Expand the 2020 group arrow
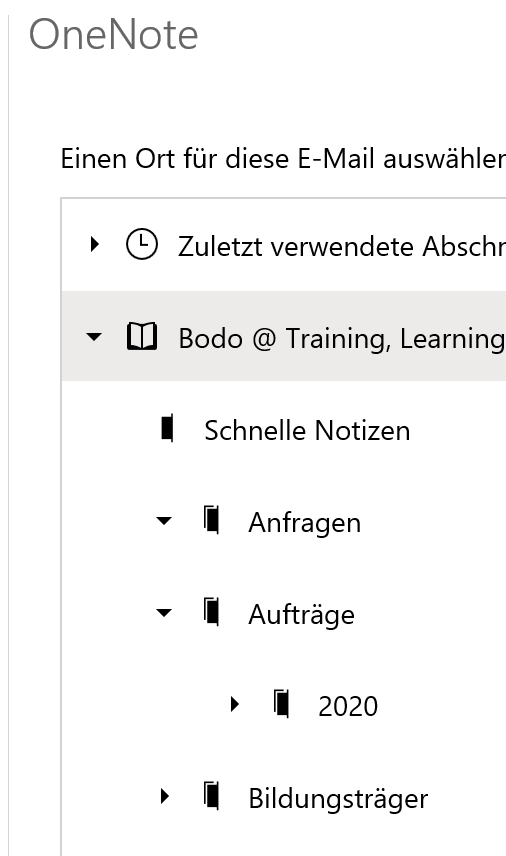Viewport: 506px width, 856px height. pos(235,704)
